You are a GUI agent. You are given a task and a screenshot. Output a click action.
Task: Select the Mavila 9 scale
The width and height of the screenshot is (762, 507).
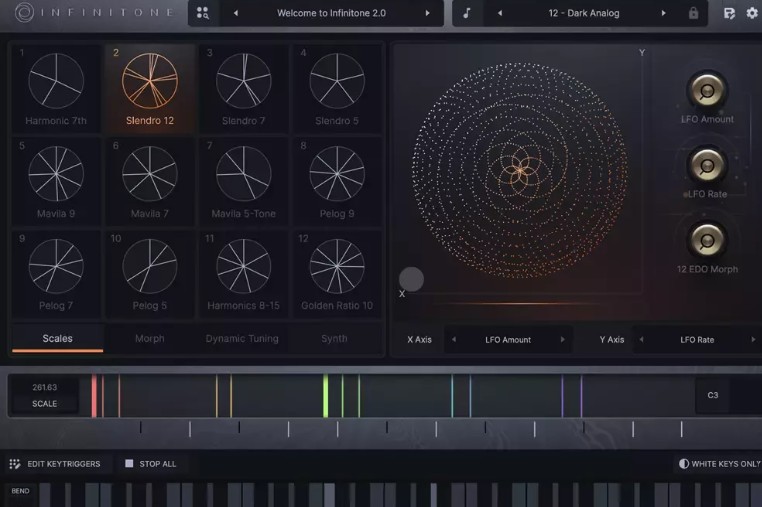(56, 181)
